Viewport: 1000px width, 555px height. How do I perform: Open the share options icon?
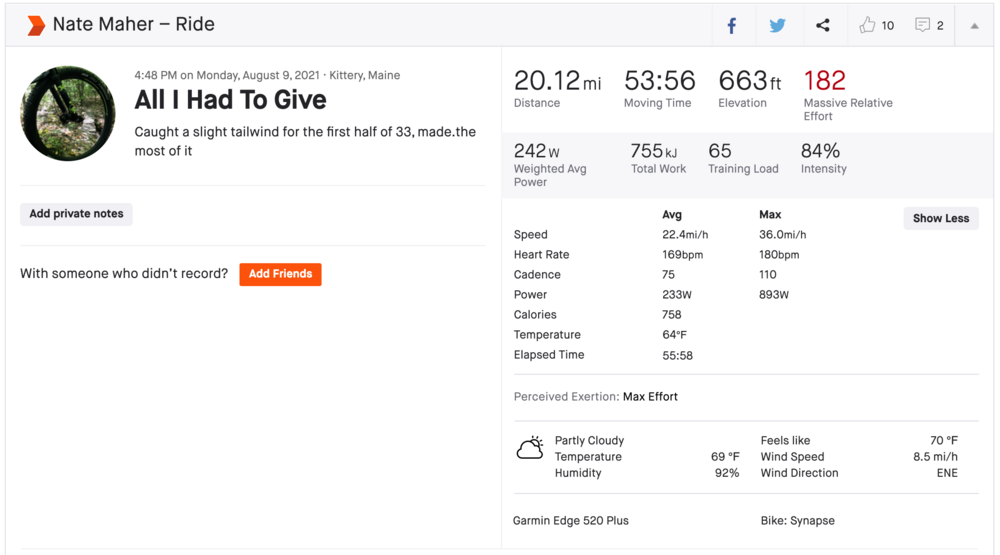pyautogui.click(x=822, y=26)
